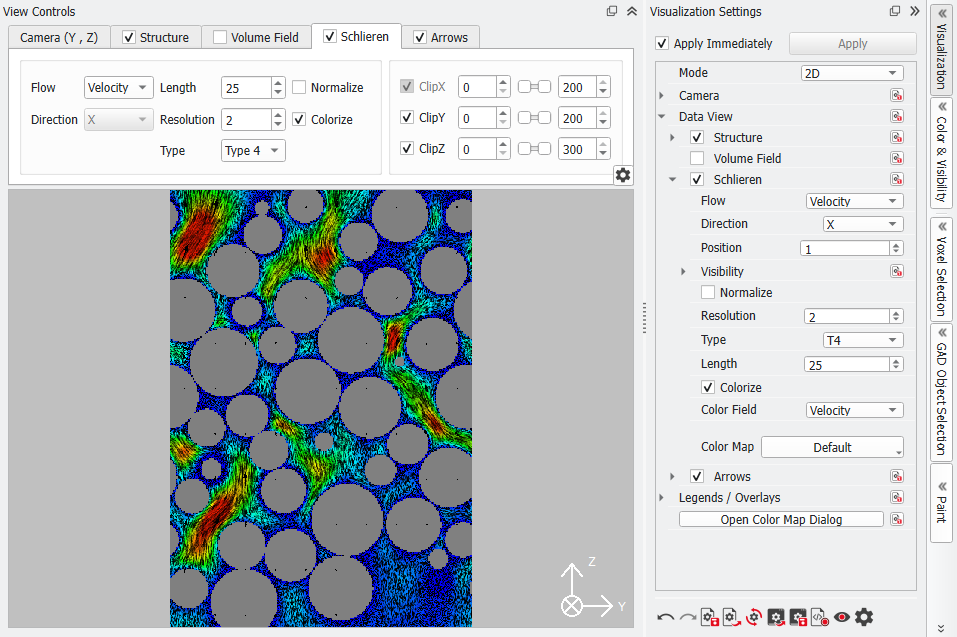Open the Color Field Velocity dropdown
Viewport: 957px width, 637px height.
click(854, 410)
